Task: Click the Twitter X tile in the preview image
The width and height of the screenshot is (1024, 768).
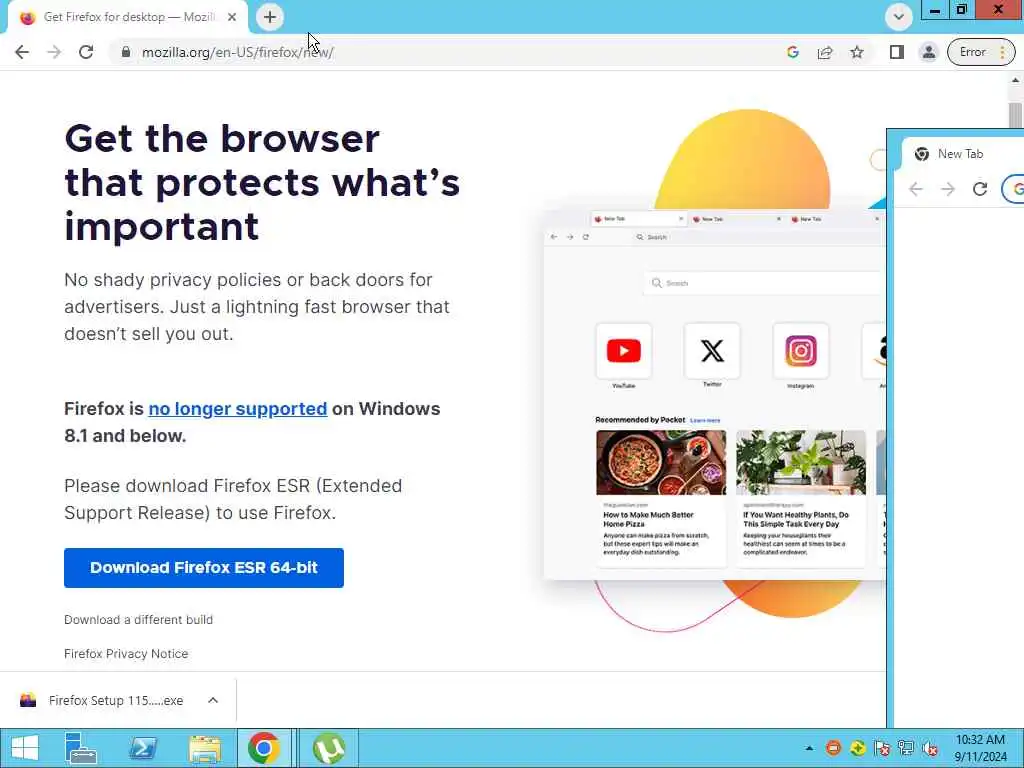Action: (712, 351)
